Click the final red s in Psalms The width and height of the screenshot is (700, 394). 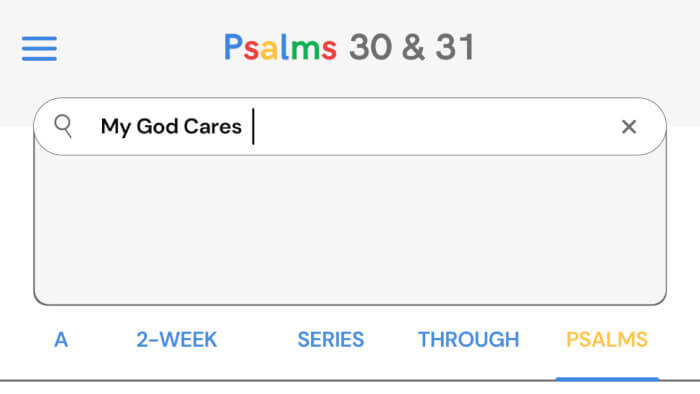329,50
